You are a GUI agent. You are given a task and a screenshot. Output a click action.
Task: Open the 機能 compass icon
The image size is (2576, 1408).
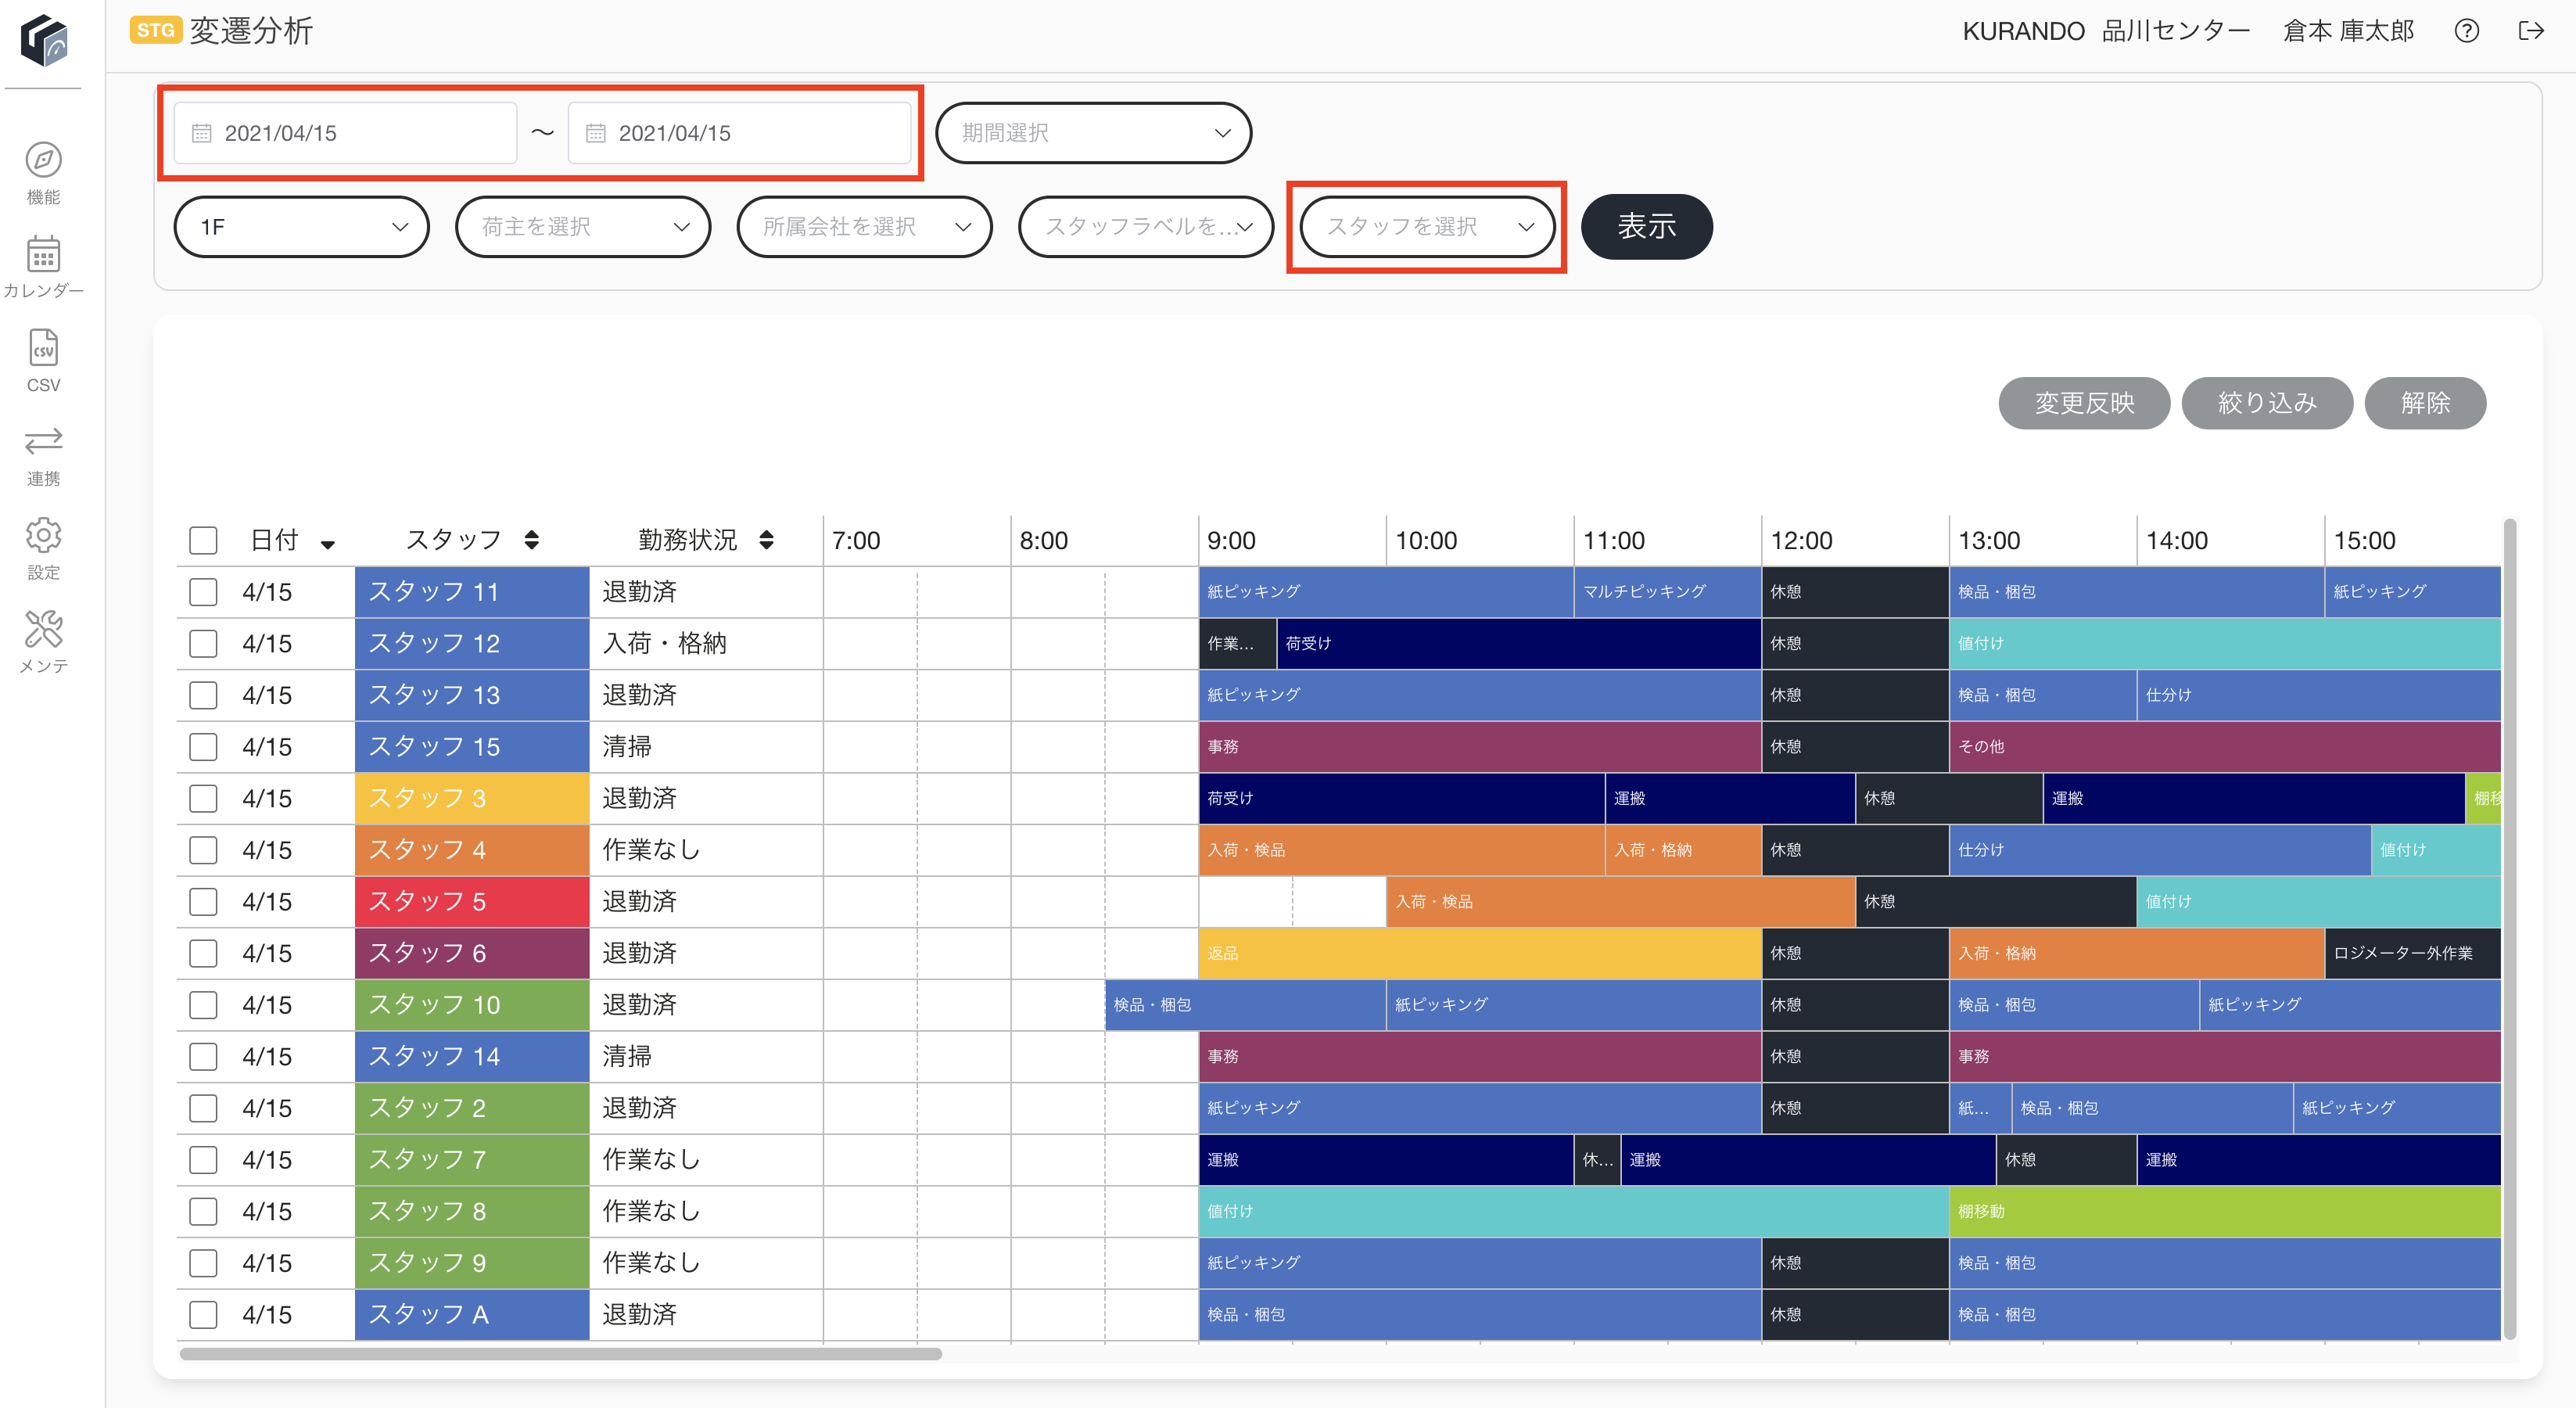(x=43, y=160)
